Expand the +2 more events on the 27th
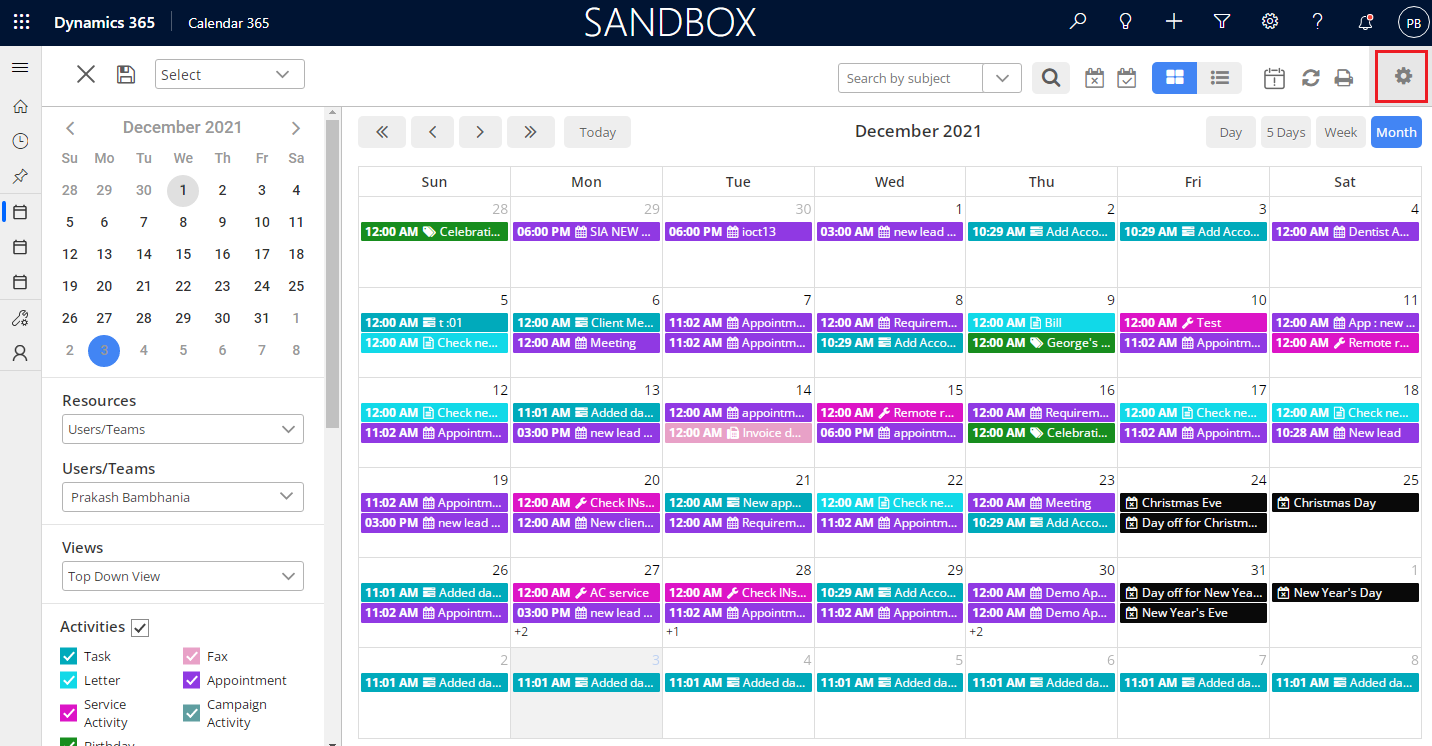This screenshot has height=746, width=1432. coord(521,632)
